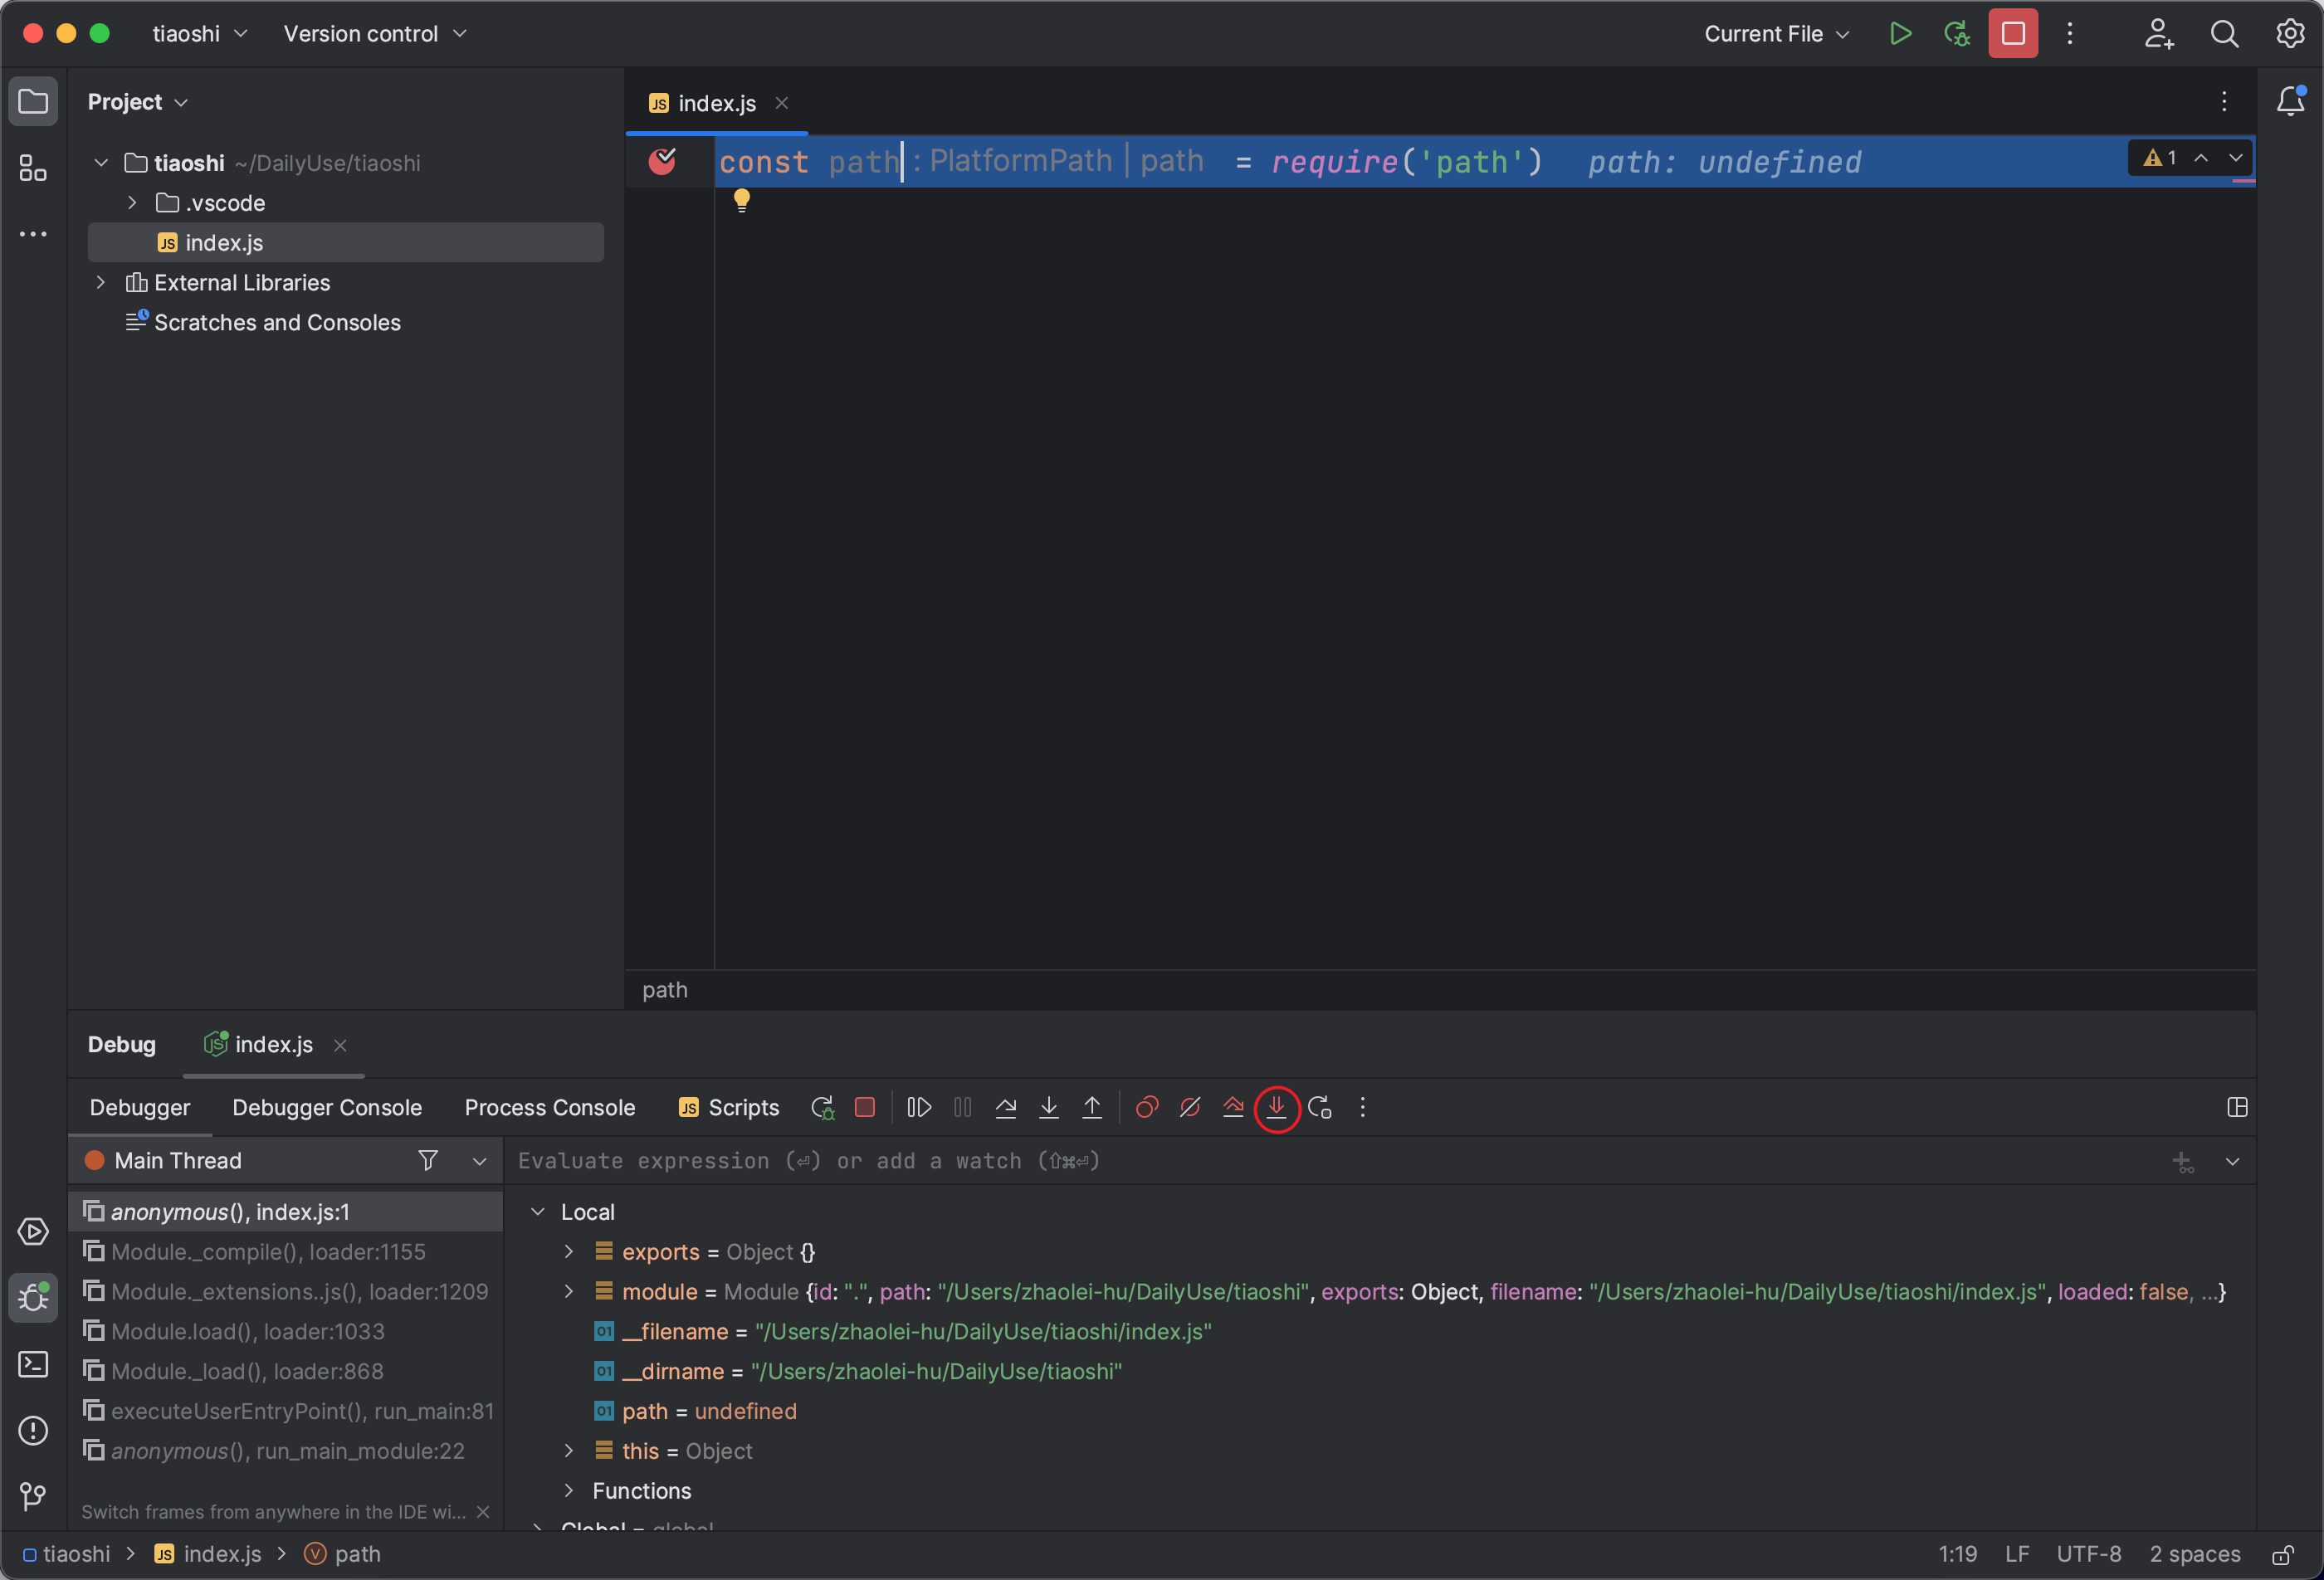Click the Force Step Into debugger button

coord(1276,1107)
